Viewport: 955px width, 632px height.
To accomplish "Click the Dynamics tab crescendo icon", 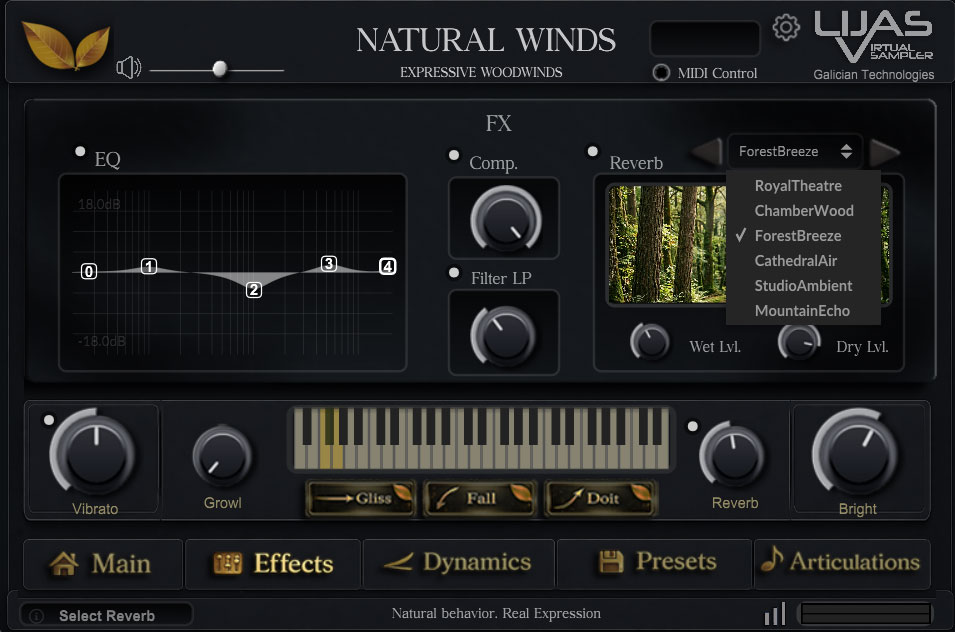I will 398,562.
